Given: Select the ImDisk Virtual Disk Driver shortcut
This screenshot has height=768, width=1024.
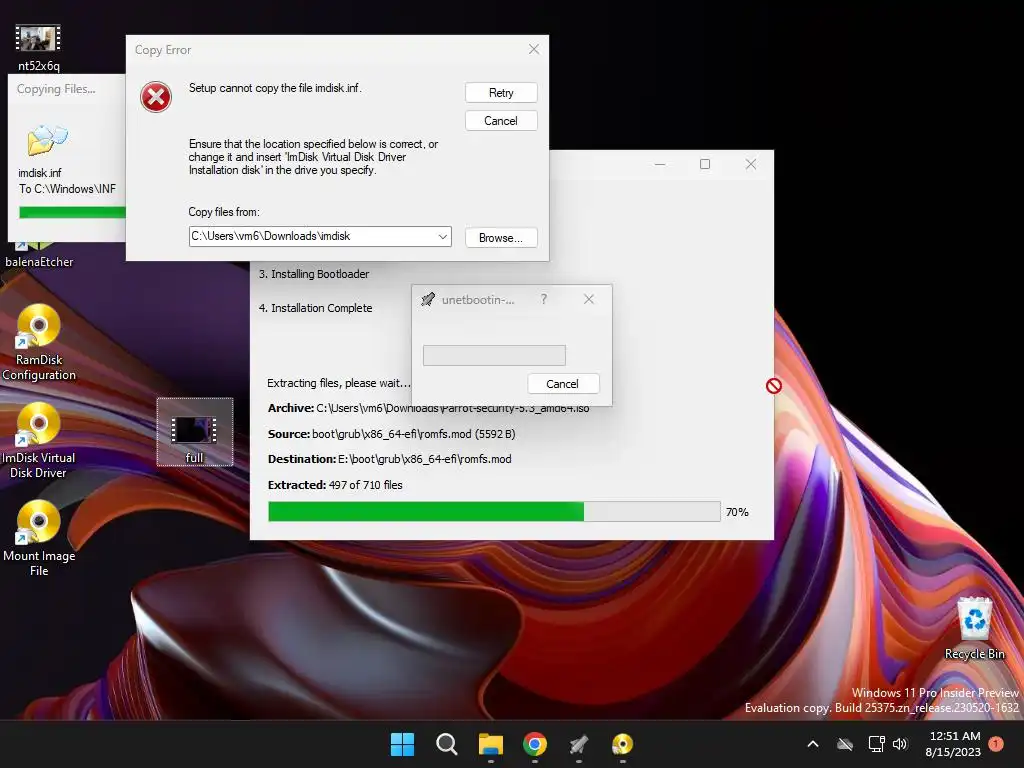Looking at the screenshot, I should tap(39, 441).
